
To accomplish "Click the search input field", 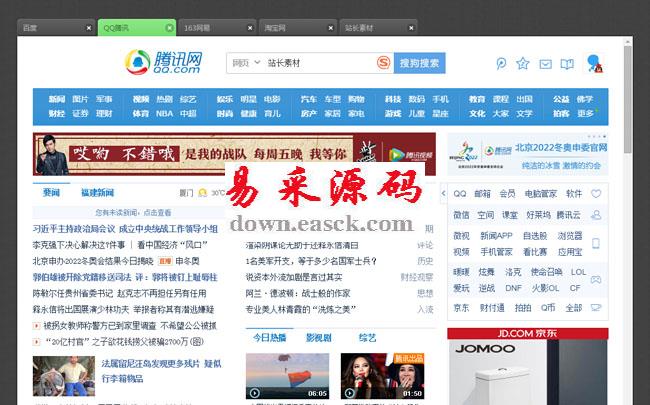I will [x=318, y=63].
